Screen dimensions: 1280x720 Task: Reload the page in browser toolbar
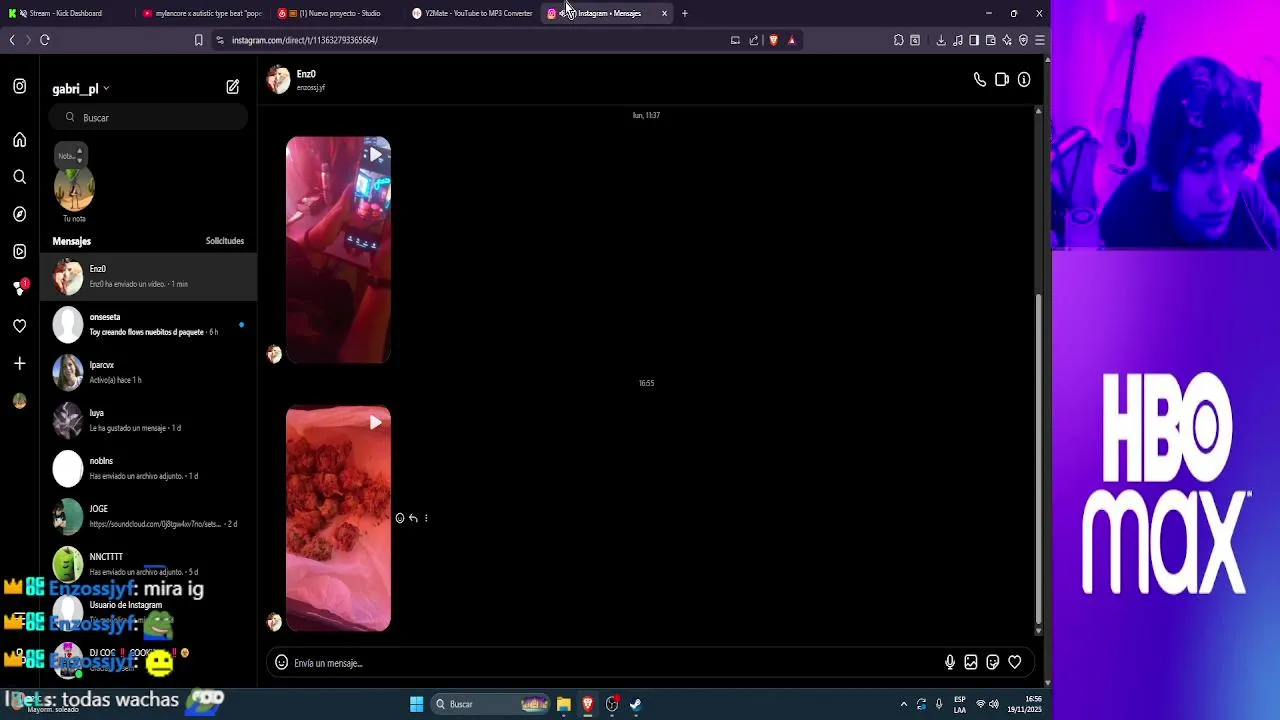tap(45, 40)
